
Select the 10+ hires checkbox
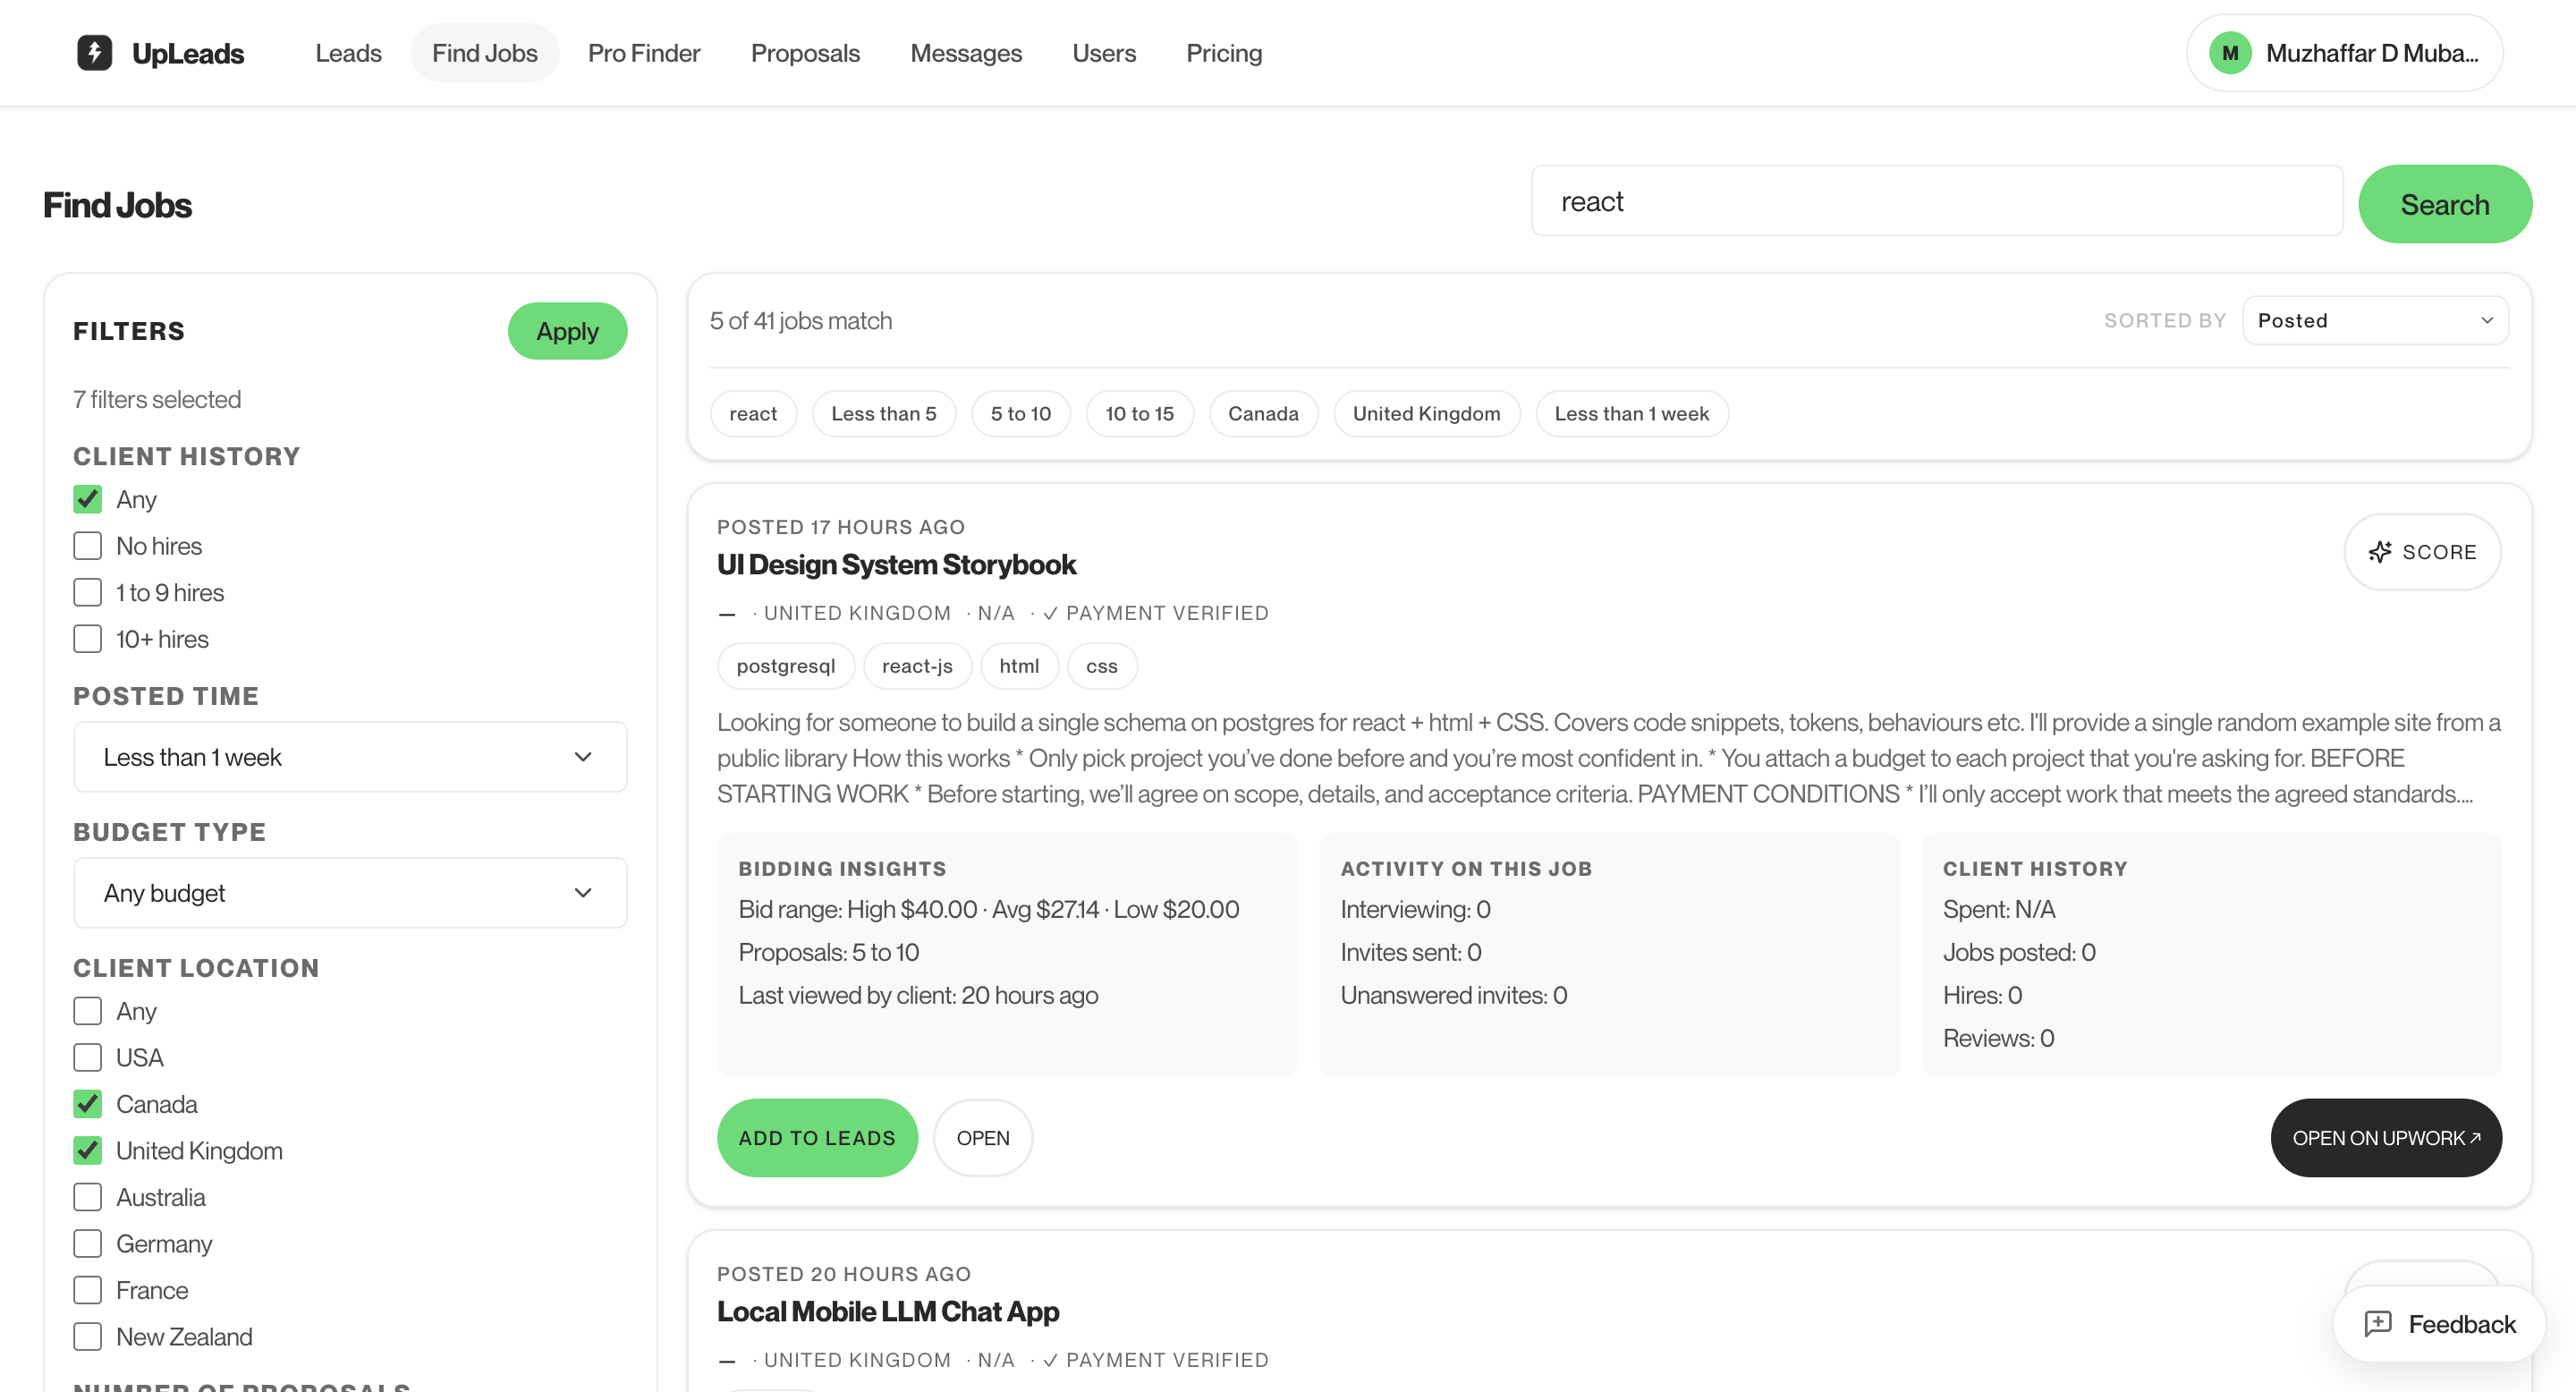(x=88, y=639)
